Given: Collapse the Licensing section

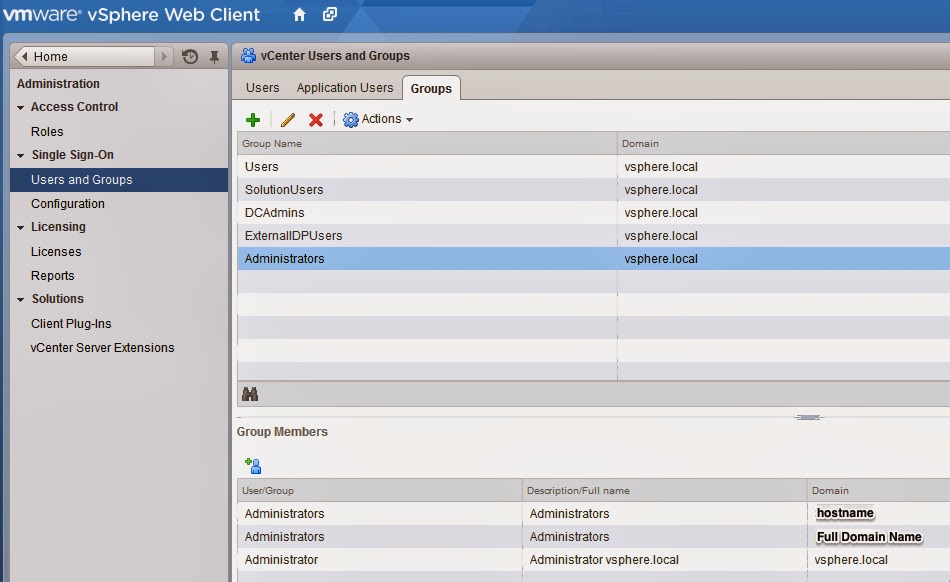Looking at the screenshot, I should [x=21, y=228].
